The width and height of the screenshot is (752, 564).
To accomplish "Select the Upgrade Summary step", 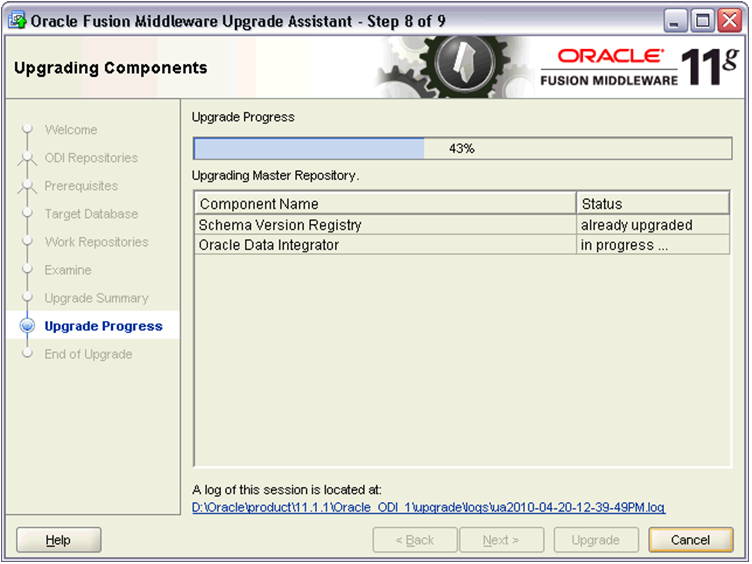I will tap(96, 298).
